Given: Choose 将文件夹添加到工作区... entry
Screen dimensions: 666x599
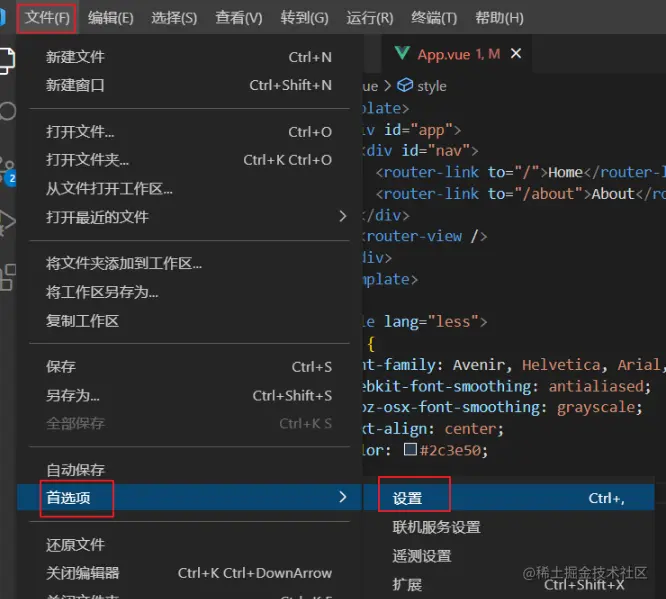Looking at the screenshot, I should [x=189, y=263].
